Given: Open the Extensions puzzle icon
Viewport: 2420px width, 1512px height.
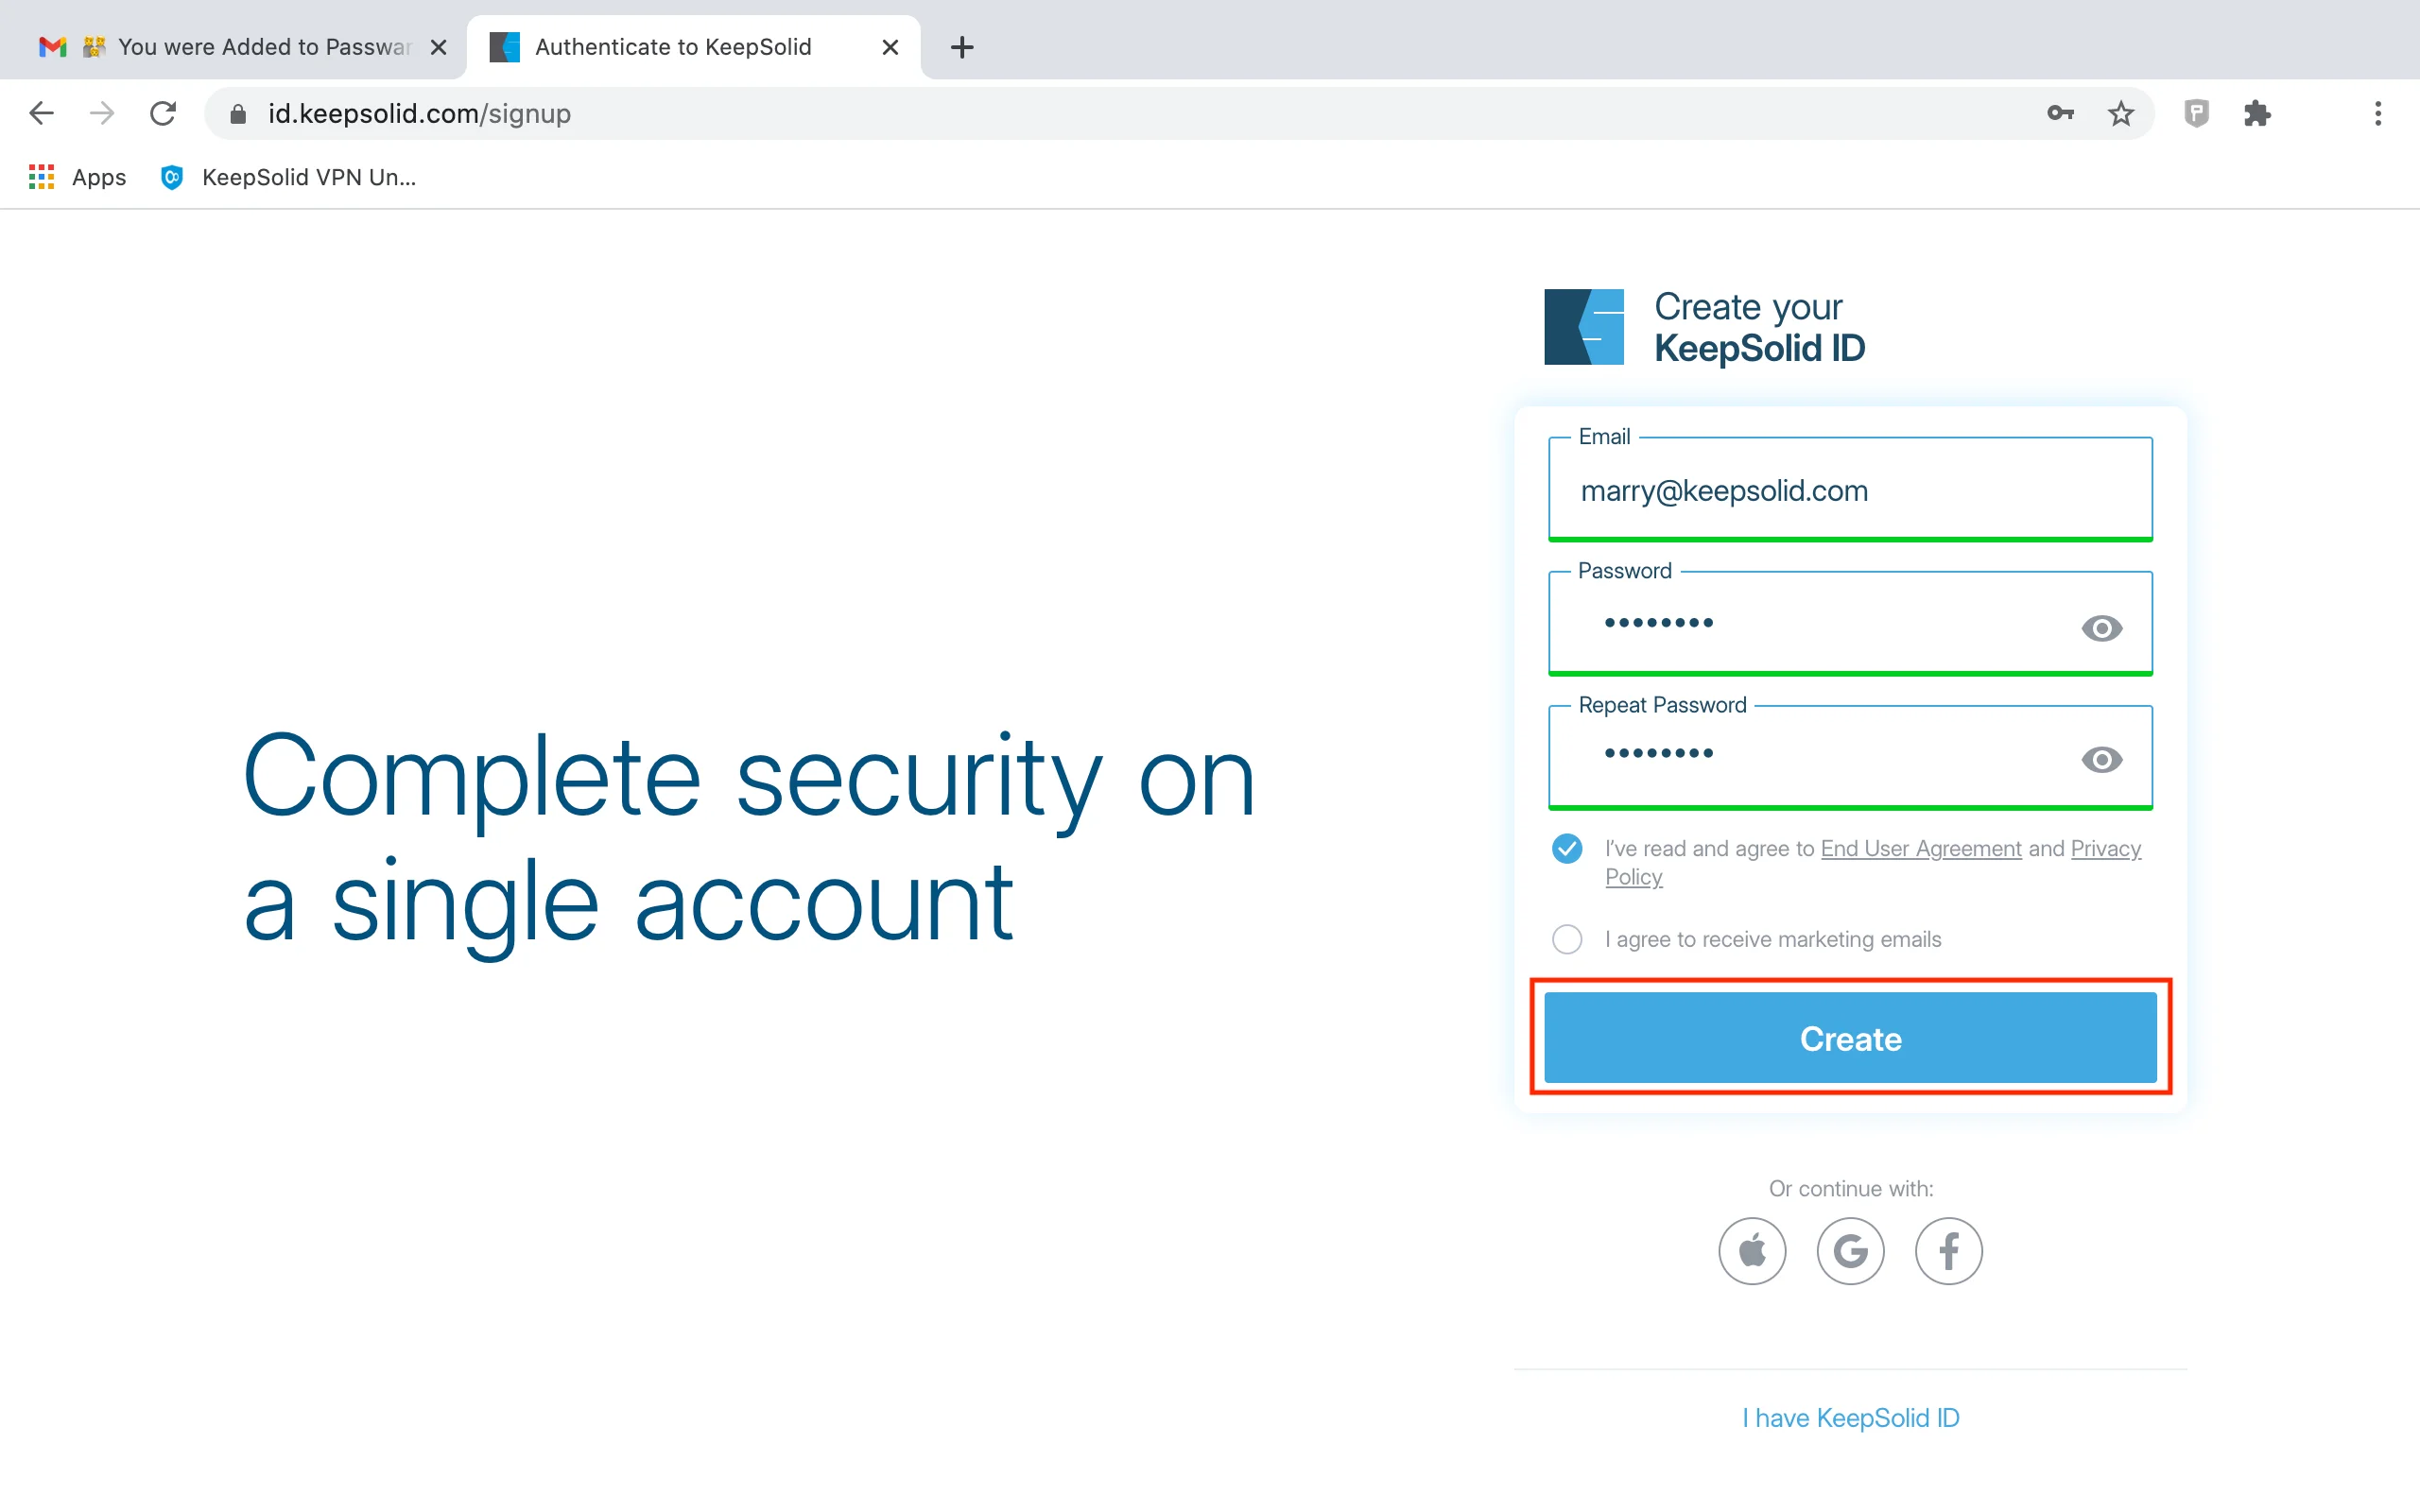Looking at the screenshot, I should tap(2257, 114).
